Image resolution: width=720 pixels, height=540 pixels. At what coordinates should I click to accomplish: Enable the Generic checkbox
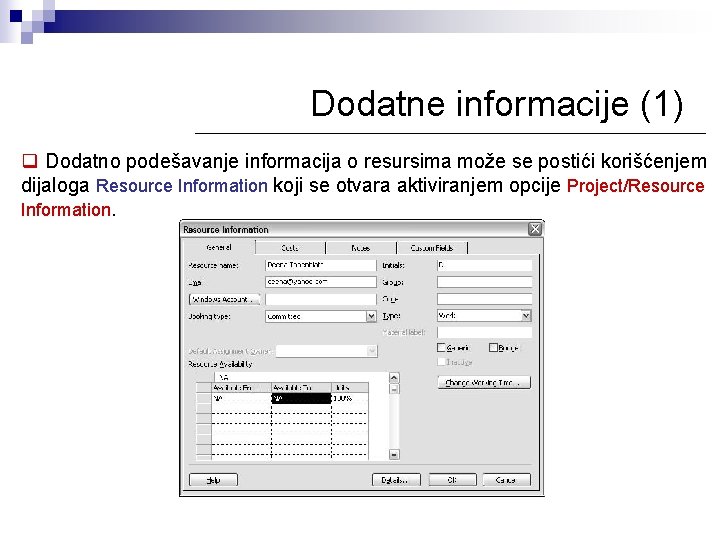(x=441, y=348)
